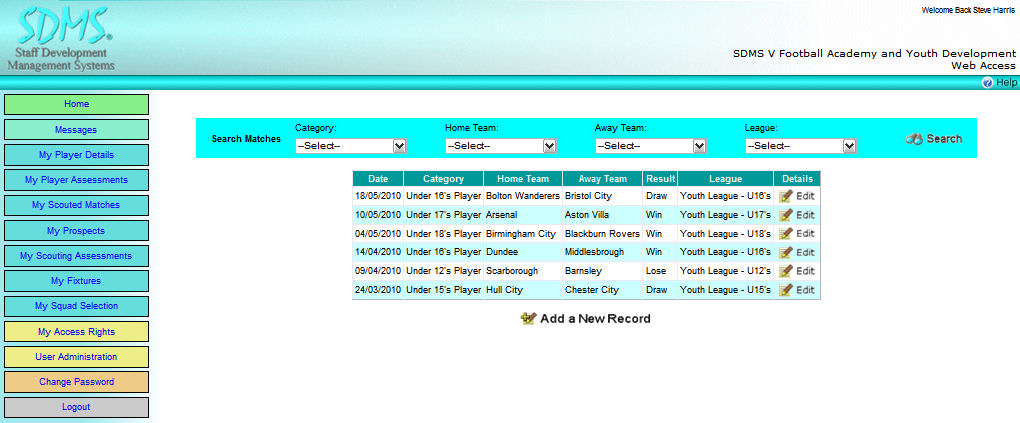Click the Search Matches label
Screen dimensions: 1020x423
pyautogui.click(x=247, y=139)
